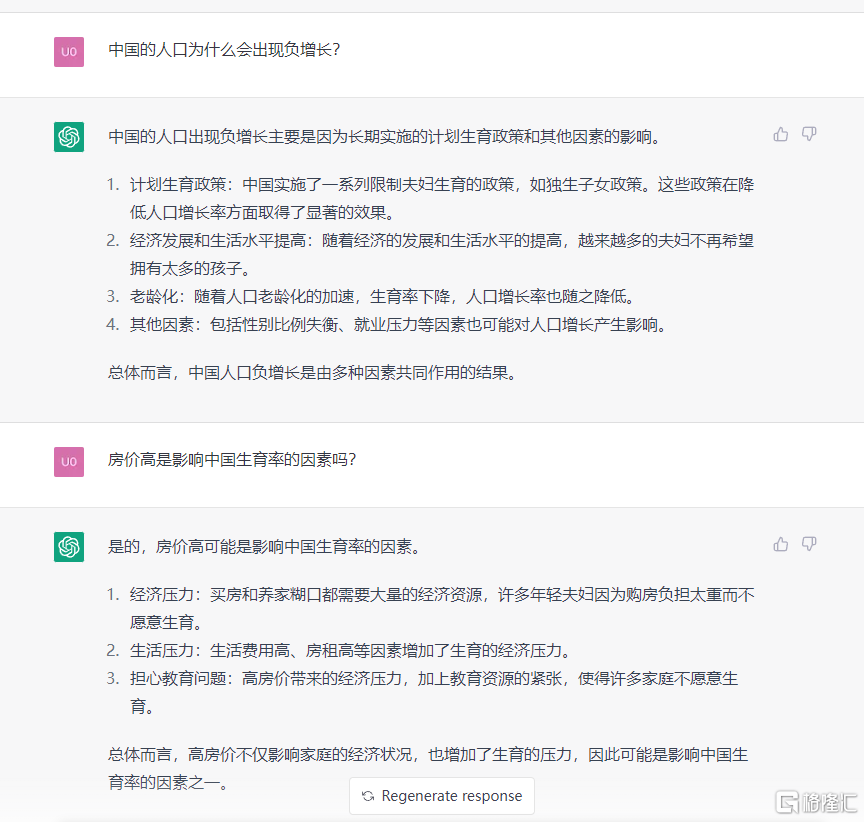Screen dimensions: 864x822
Task: Thumbs up the housing price answer
Action: tap(780, 544)
